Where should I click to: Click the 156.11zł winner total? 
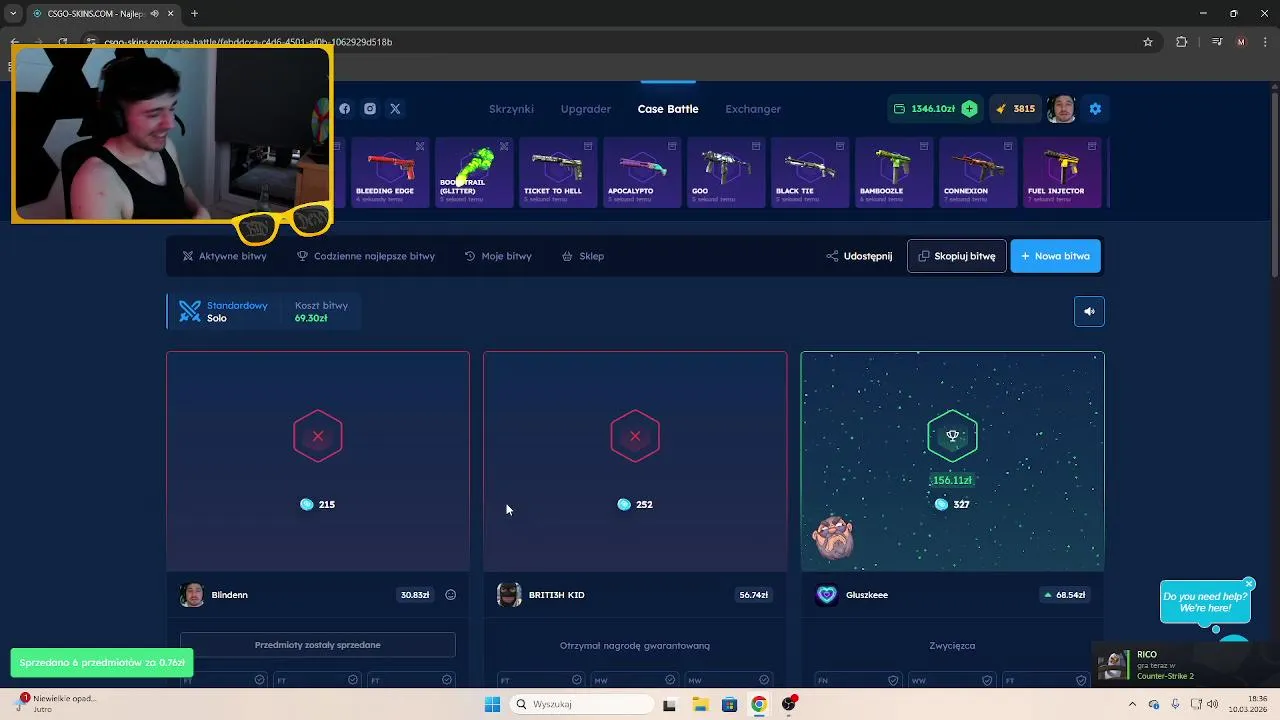coord(952,480)
